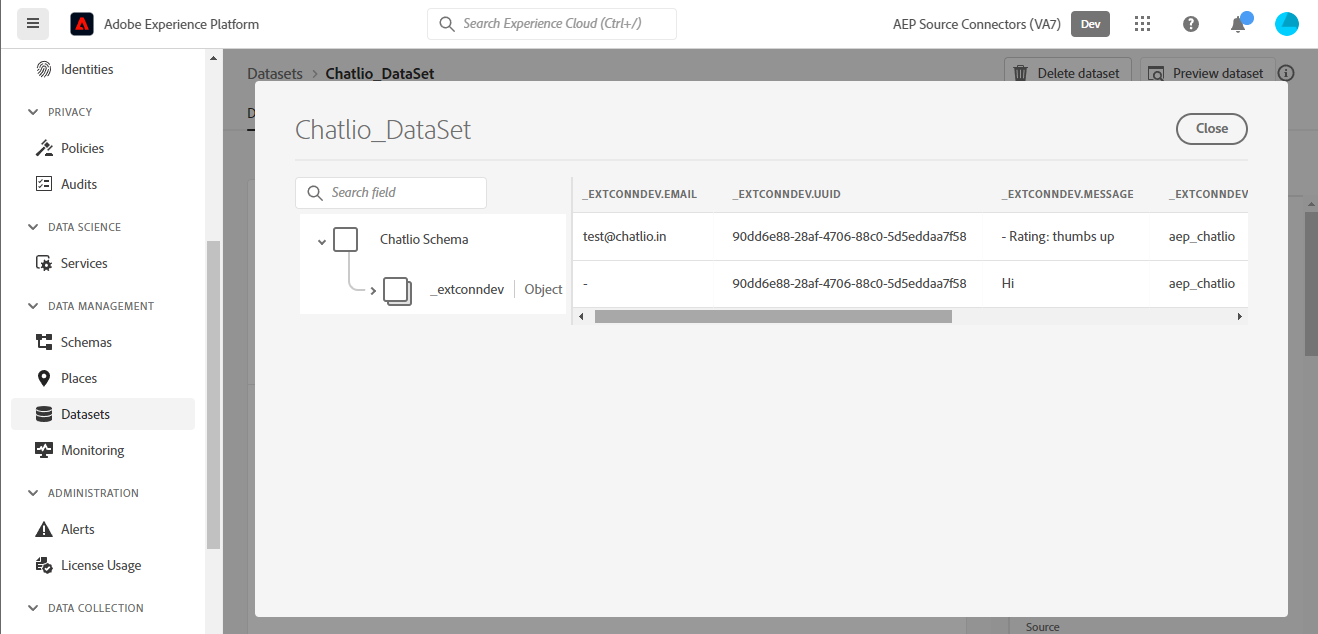This screenshot has height=634, width=1318.
Task: Click the Policies icon in sidebar
Action: pos(44,148)
